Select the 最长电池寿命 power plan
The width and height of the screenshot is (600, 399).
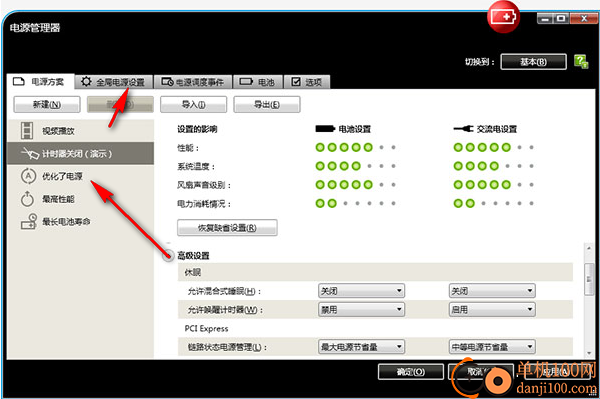80,221
